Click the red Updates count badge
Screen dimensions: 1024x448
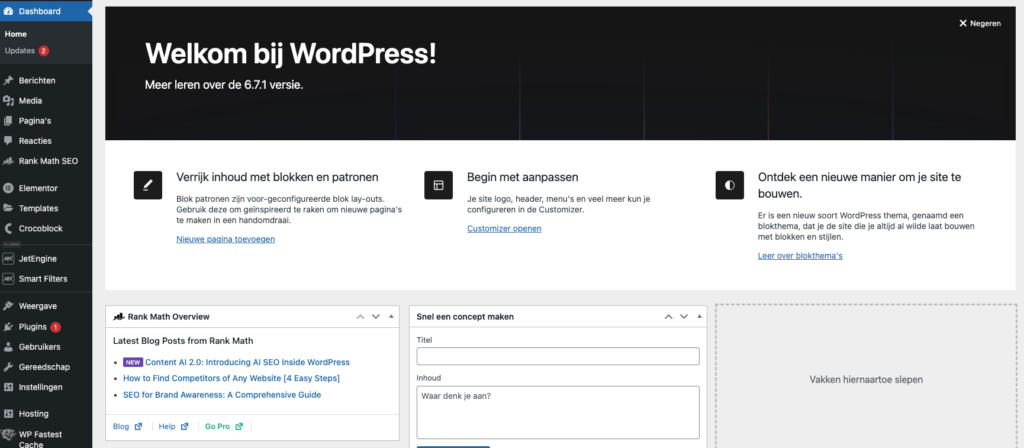[x=44, y=51]
